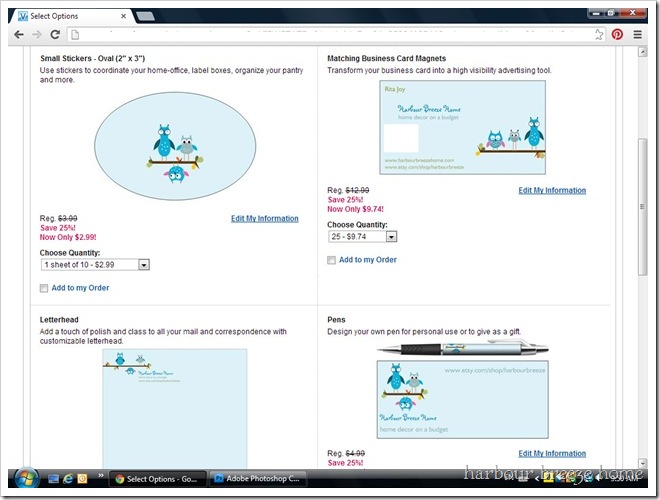The image size is (660, 500).
Task: Click the browser back arrow
Action: (19, 35)
